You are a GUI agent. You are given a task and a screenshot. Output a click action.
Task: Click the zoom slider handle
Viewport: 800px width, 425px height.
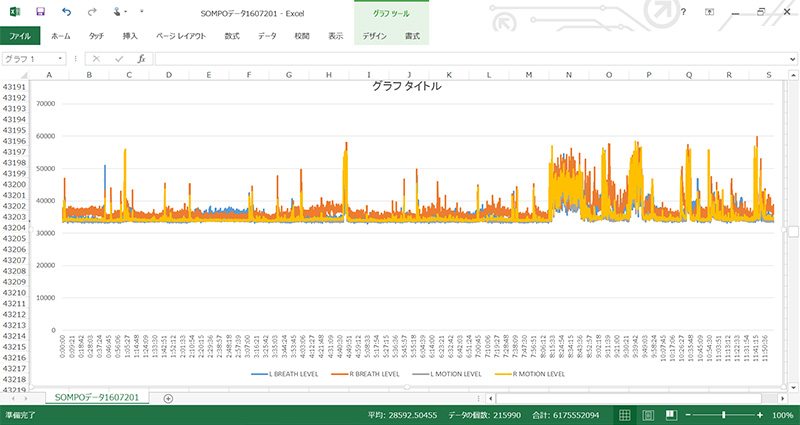tap(725, 415)
